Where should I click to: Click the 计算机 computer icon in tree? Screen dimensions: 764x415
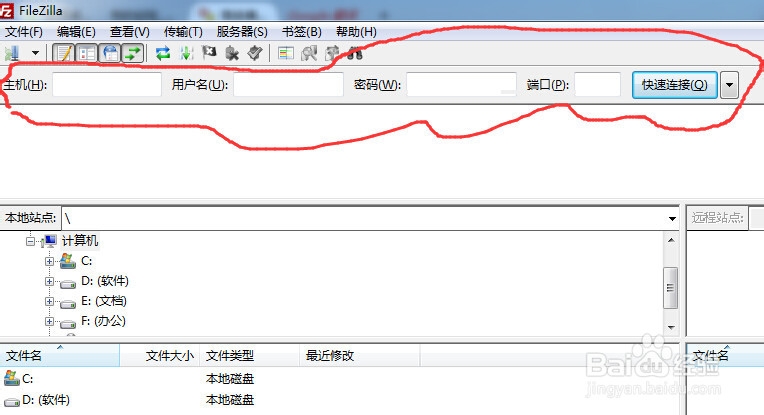[50, 241]
